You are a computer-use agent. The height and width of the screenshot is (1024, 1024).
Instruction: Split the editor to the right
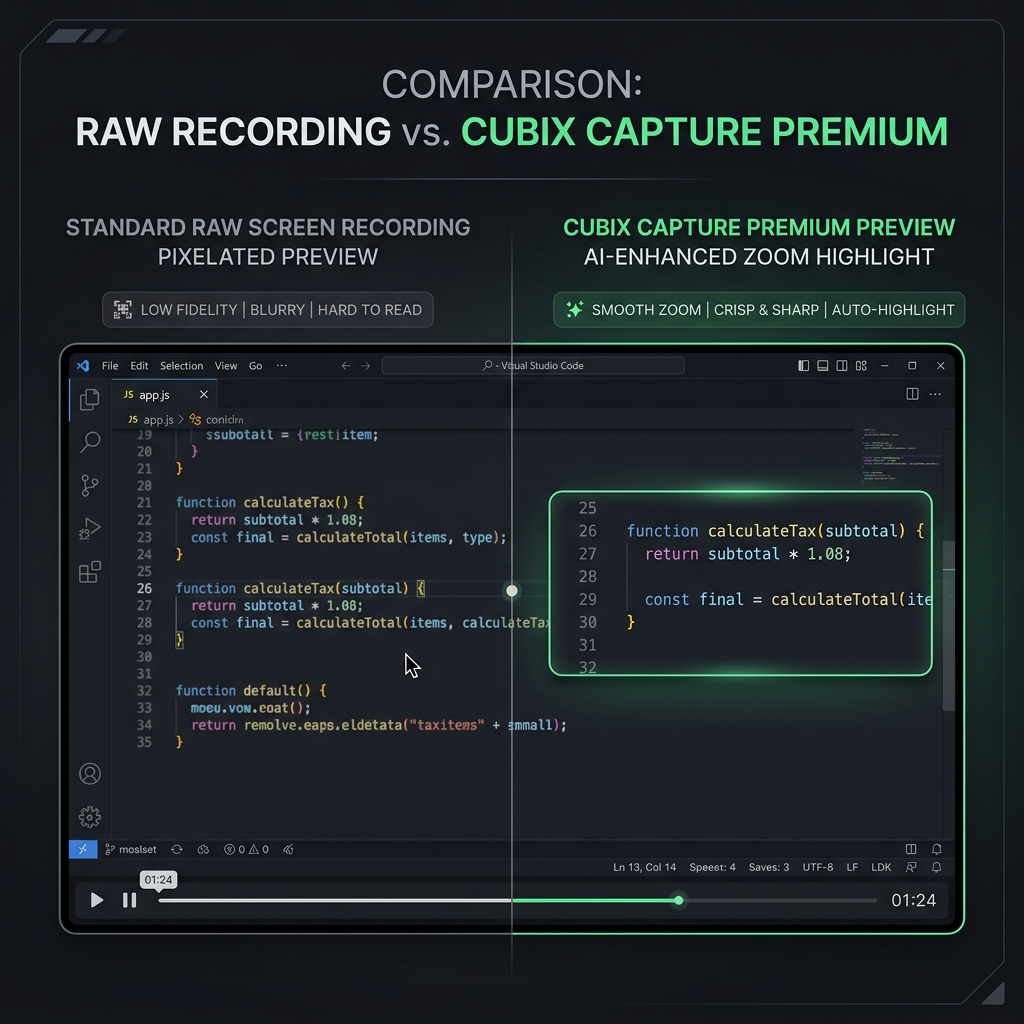click(x=912, y=394)
